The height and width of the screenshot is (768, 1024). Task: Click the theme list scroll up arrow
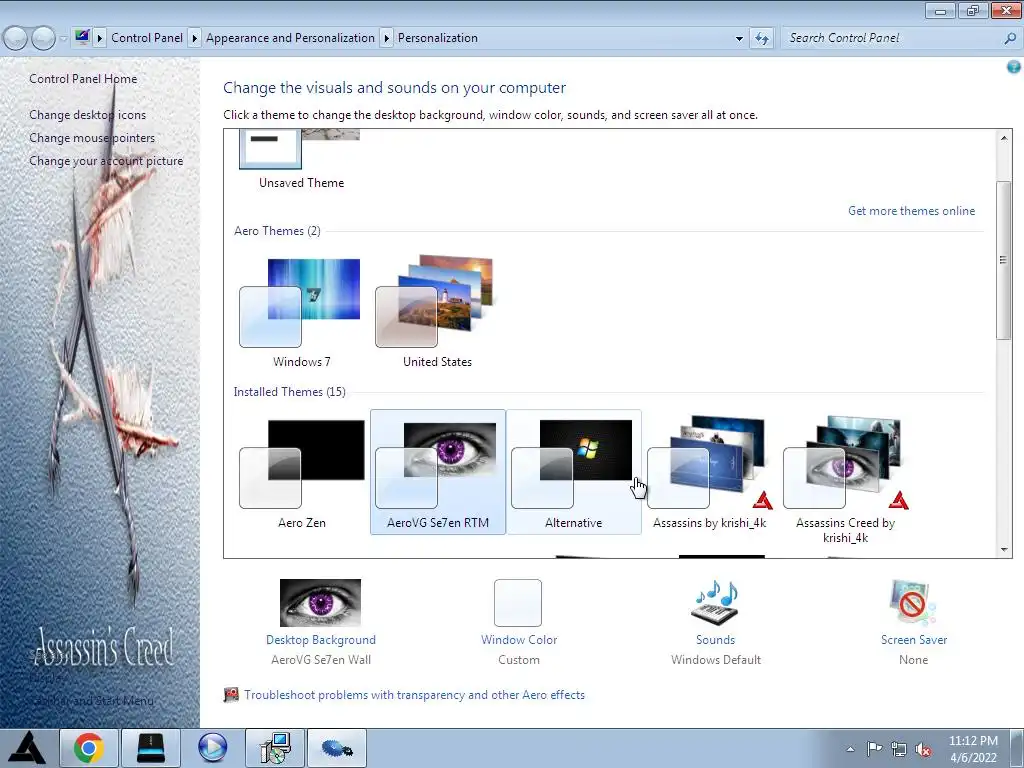(1004, 138)
